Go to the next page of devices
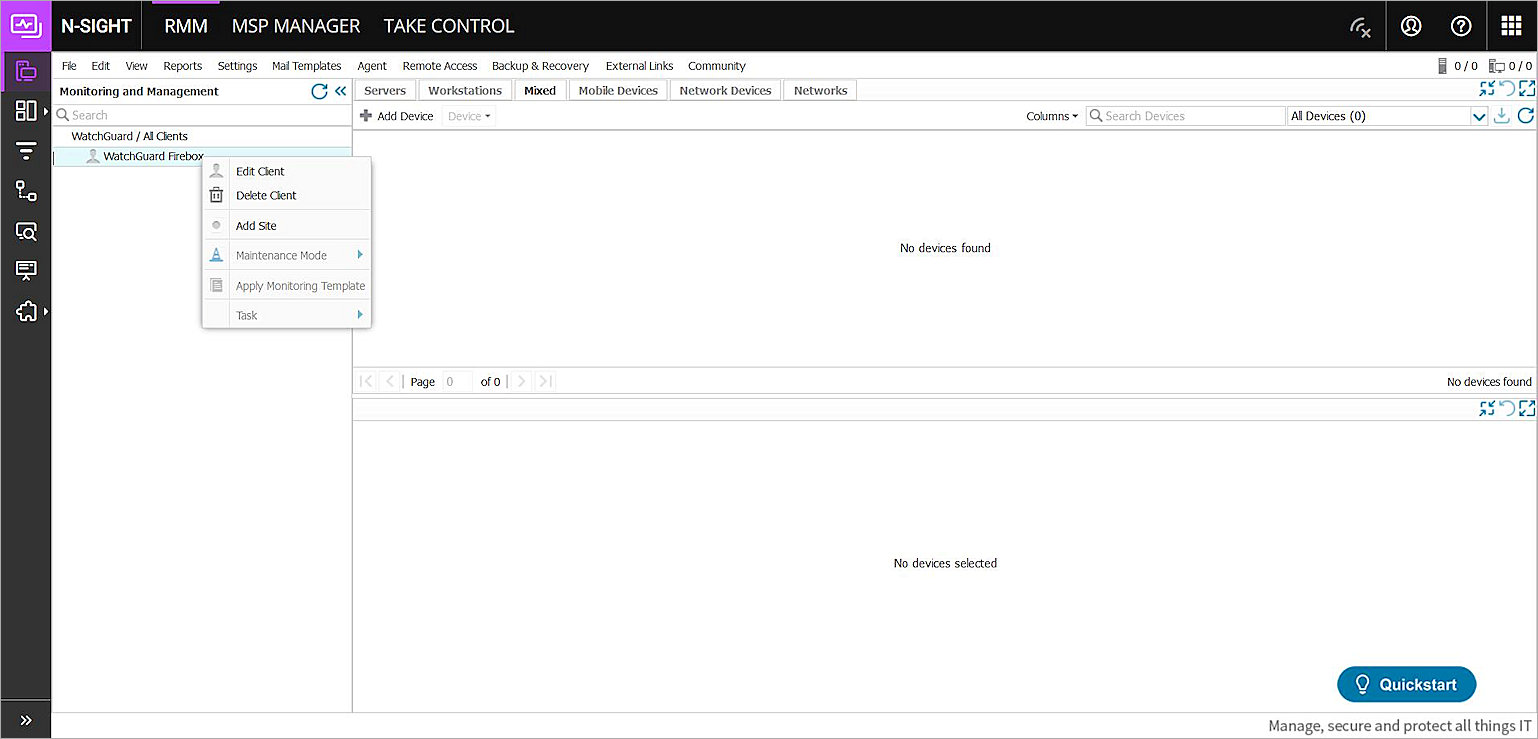The width and height of the screenshot is (1538, 739). pyautogui.click(x=521, y=381)
